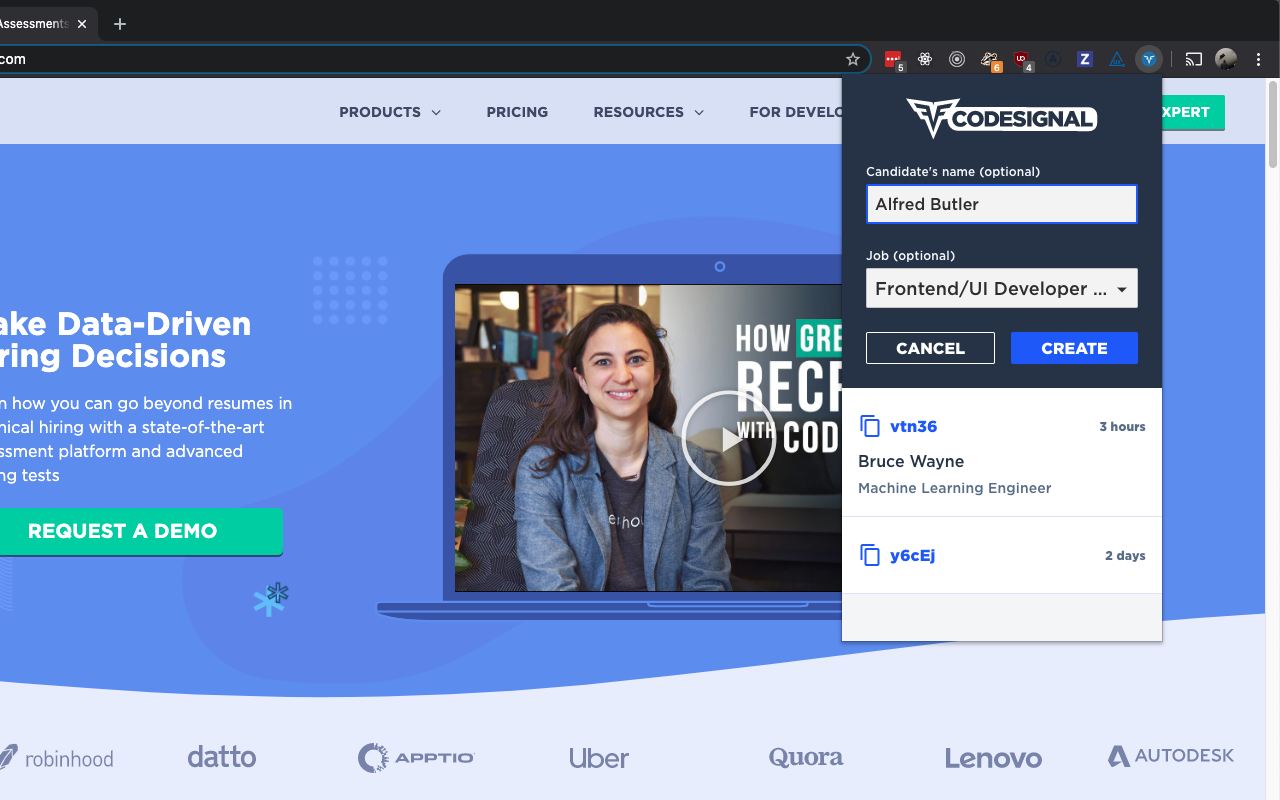Expand the Products menu
Viewport: 1280px width, 800px height.
click(390, 112)
